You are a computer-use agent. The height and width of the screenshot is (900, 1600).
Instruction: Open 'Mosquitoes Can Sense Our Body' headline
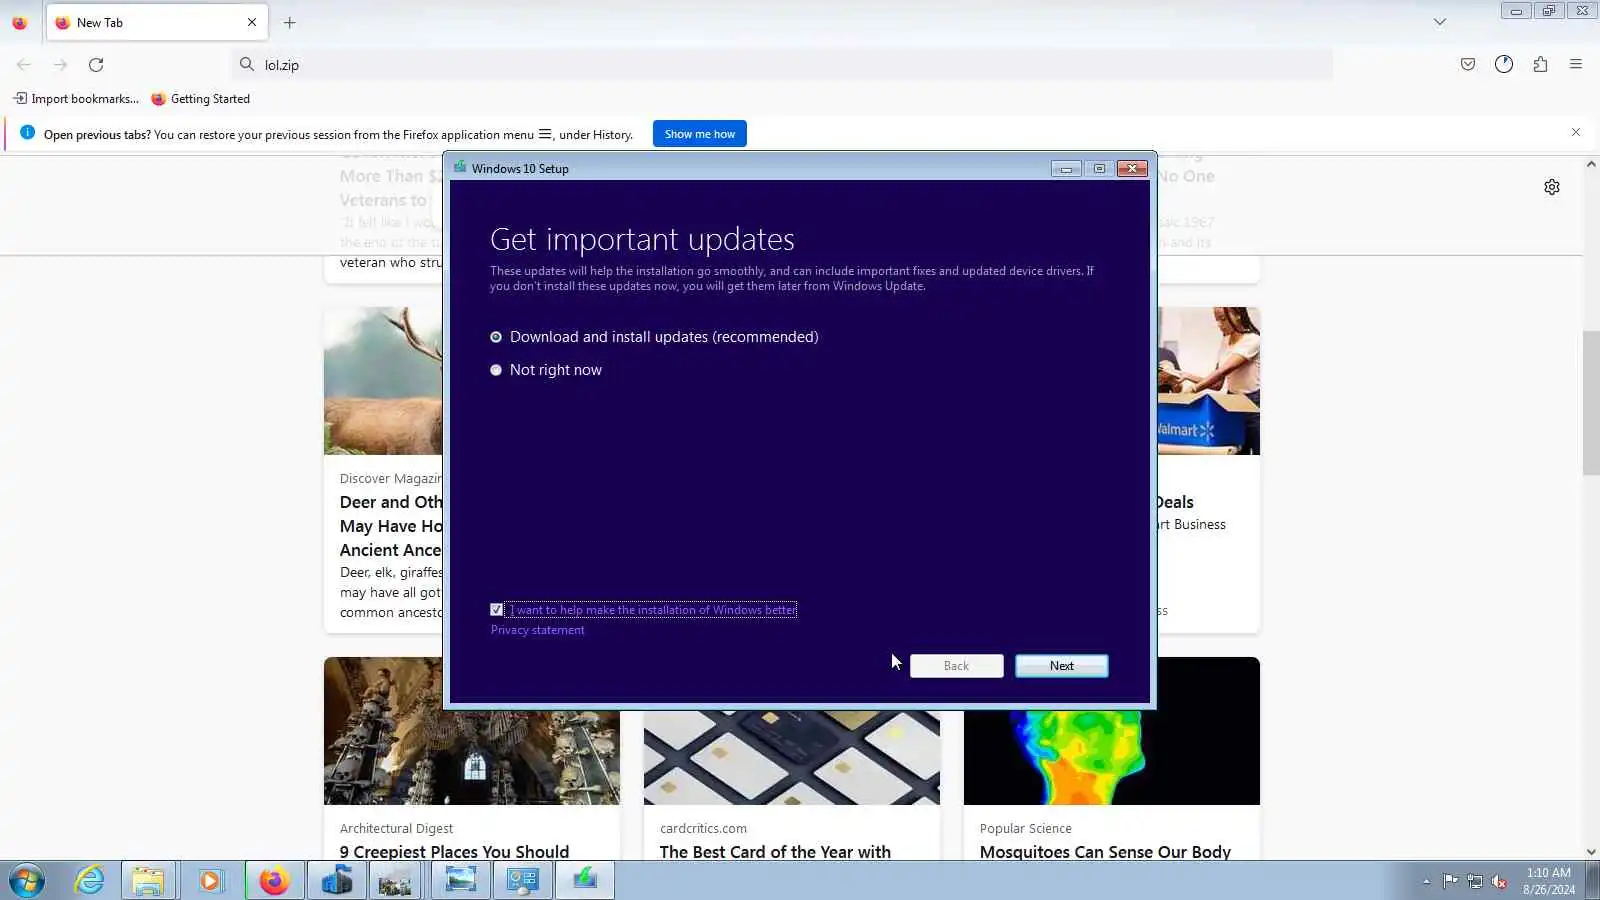click(x=1105, y=852)
